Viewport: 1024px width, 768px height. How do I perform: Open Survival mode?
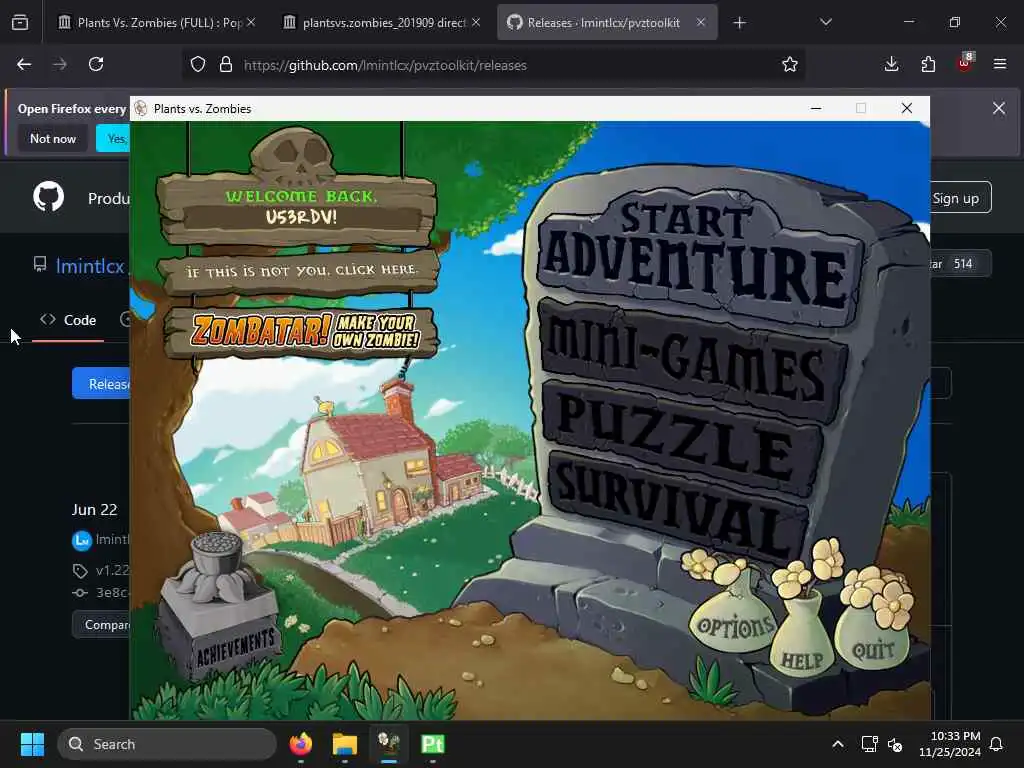tap(677, 507)
